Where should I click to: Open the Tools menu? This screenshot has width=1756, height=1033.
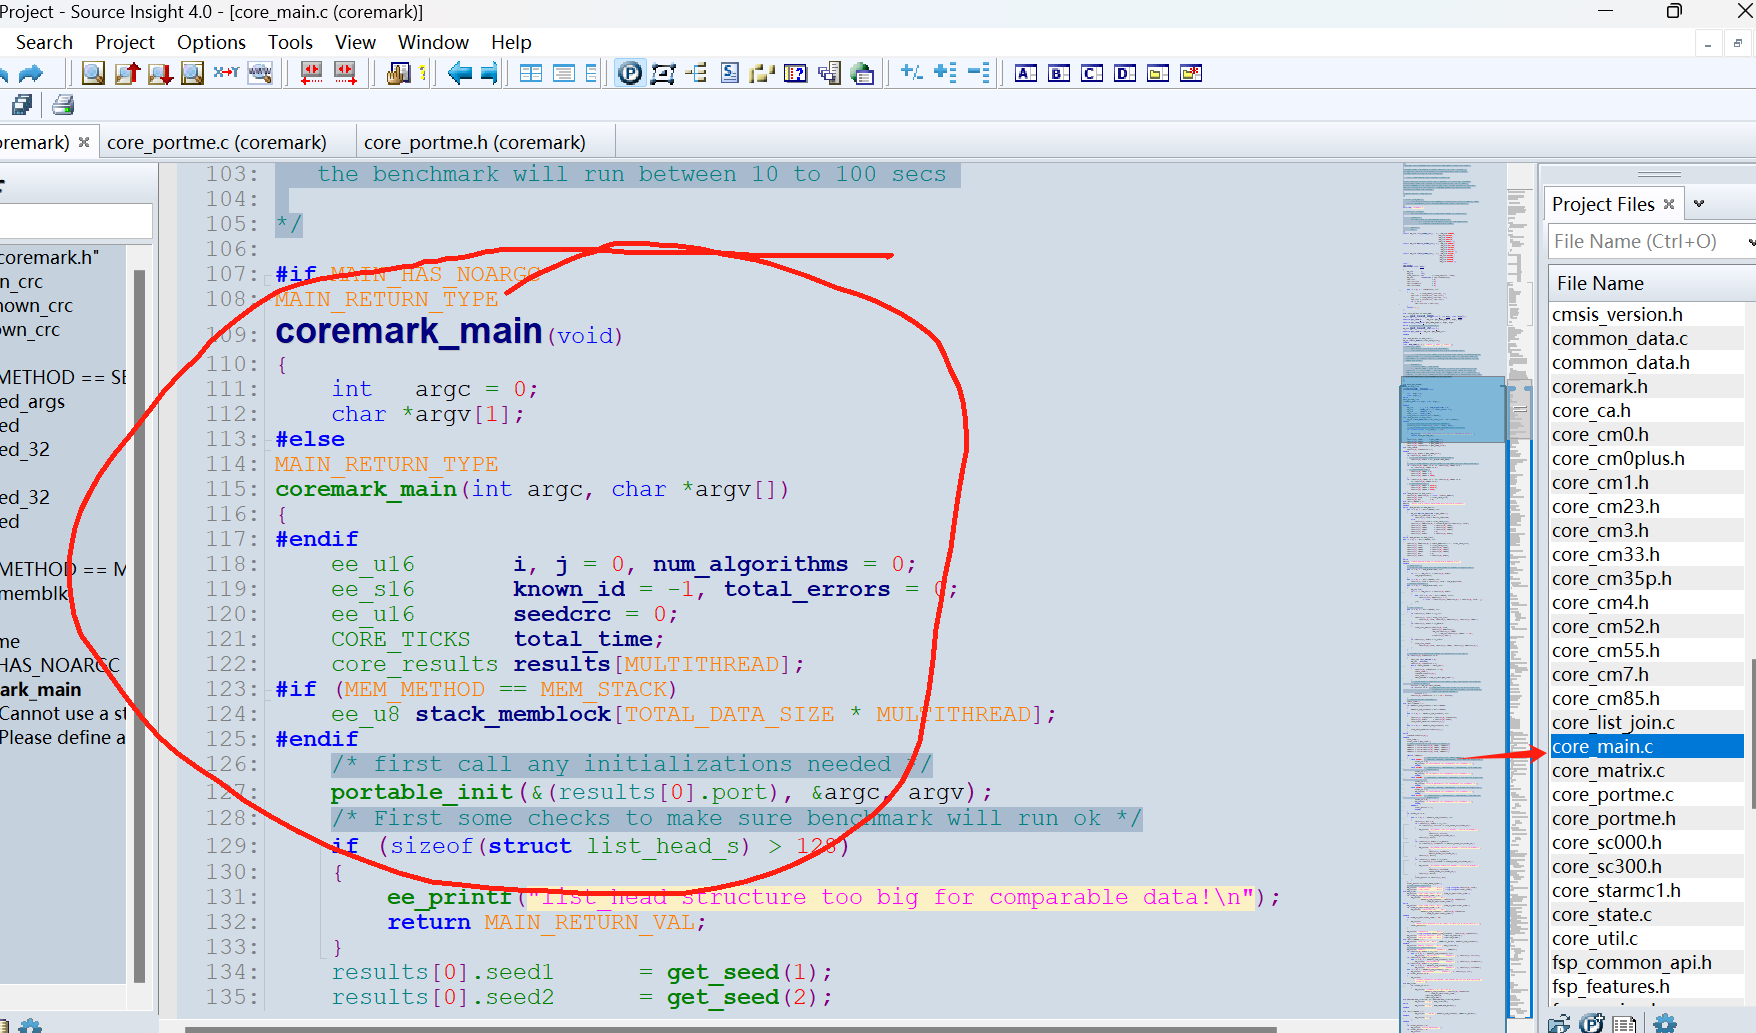click(x=290, y=42)
